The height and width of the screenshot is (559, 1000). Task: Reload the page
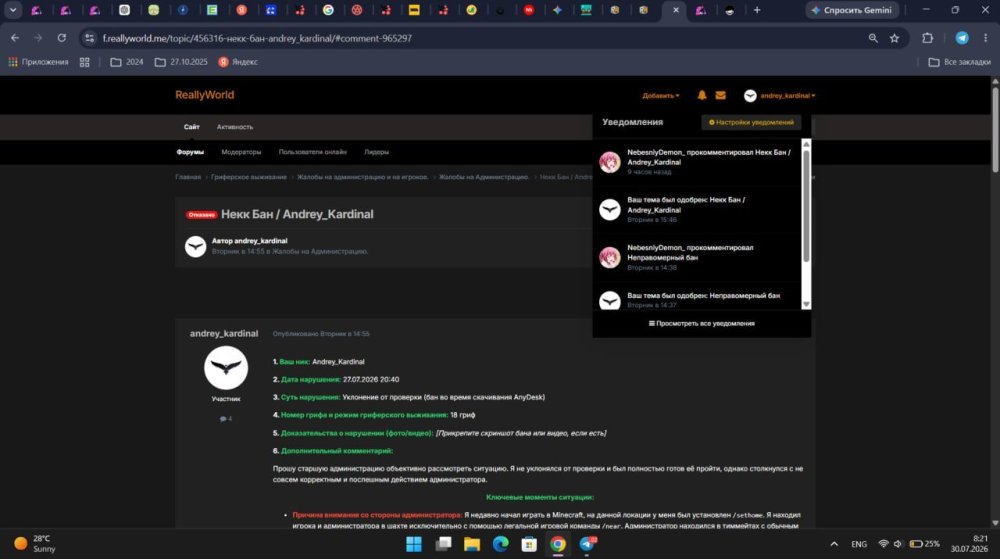coord(61,38)
